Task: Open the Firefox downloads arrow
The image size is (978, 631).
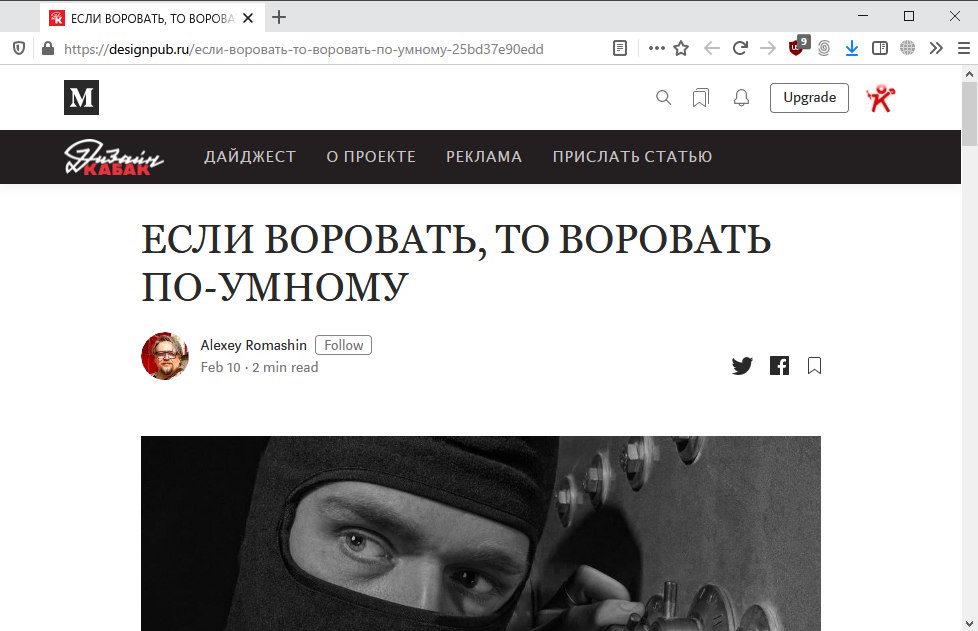Action: point(851,48)
